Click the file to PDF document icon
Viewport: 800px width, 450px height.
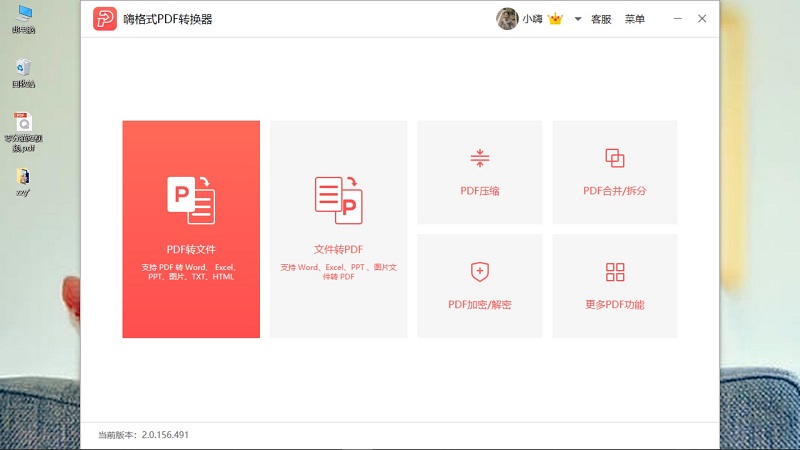339,200
